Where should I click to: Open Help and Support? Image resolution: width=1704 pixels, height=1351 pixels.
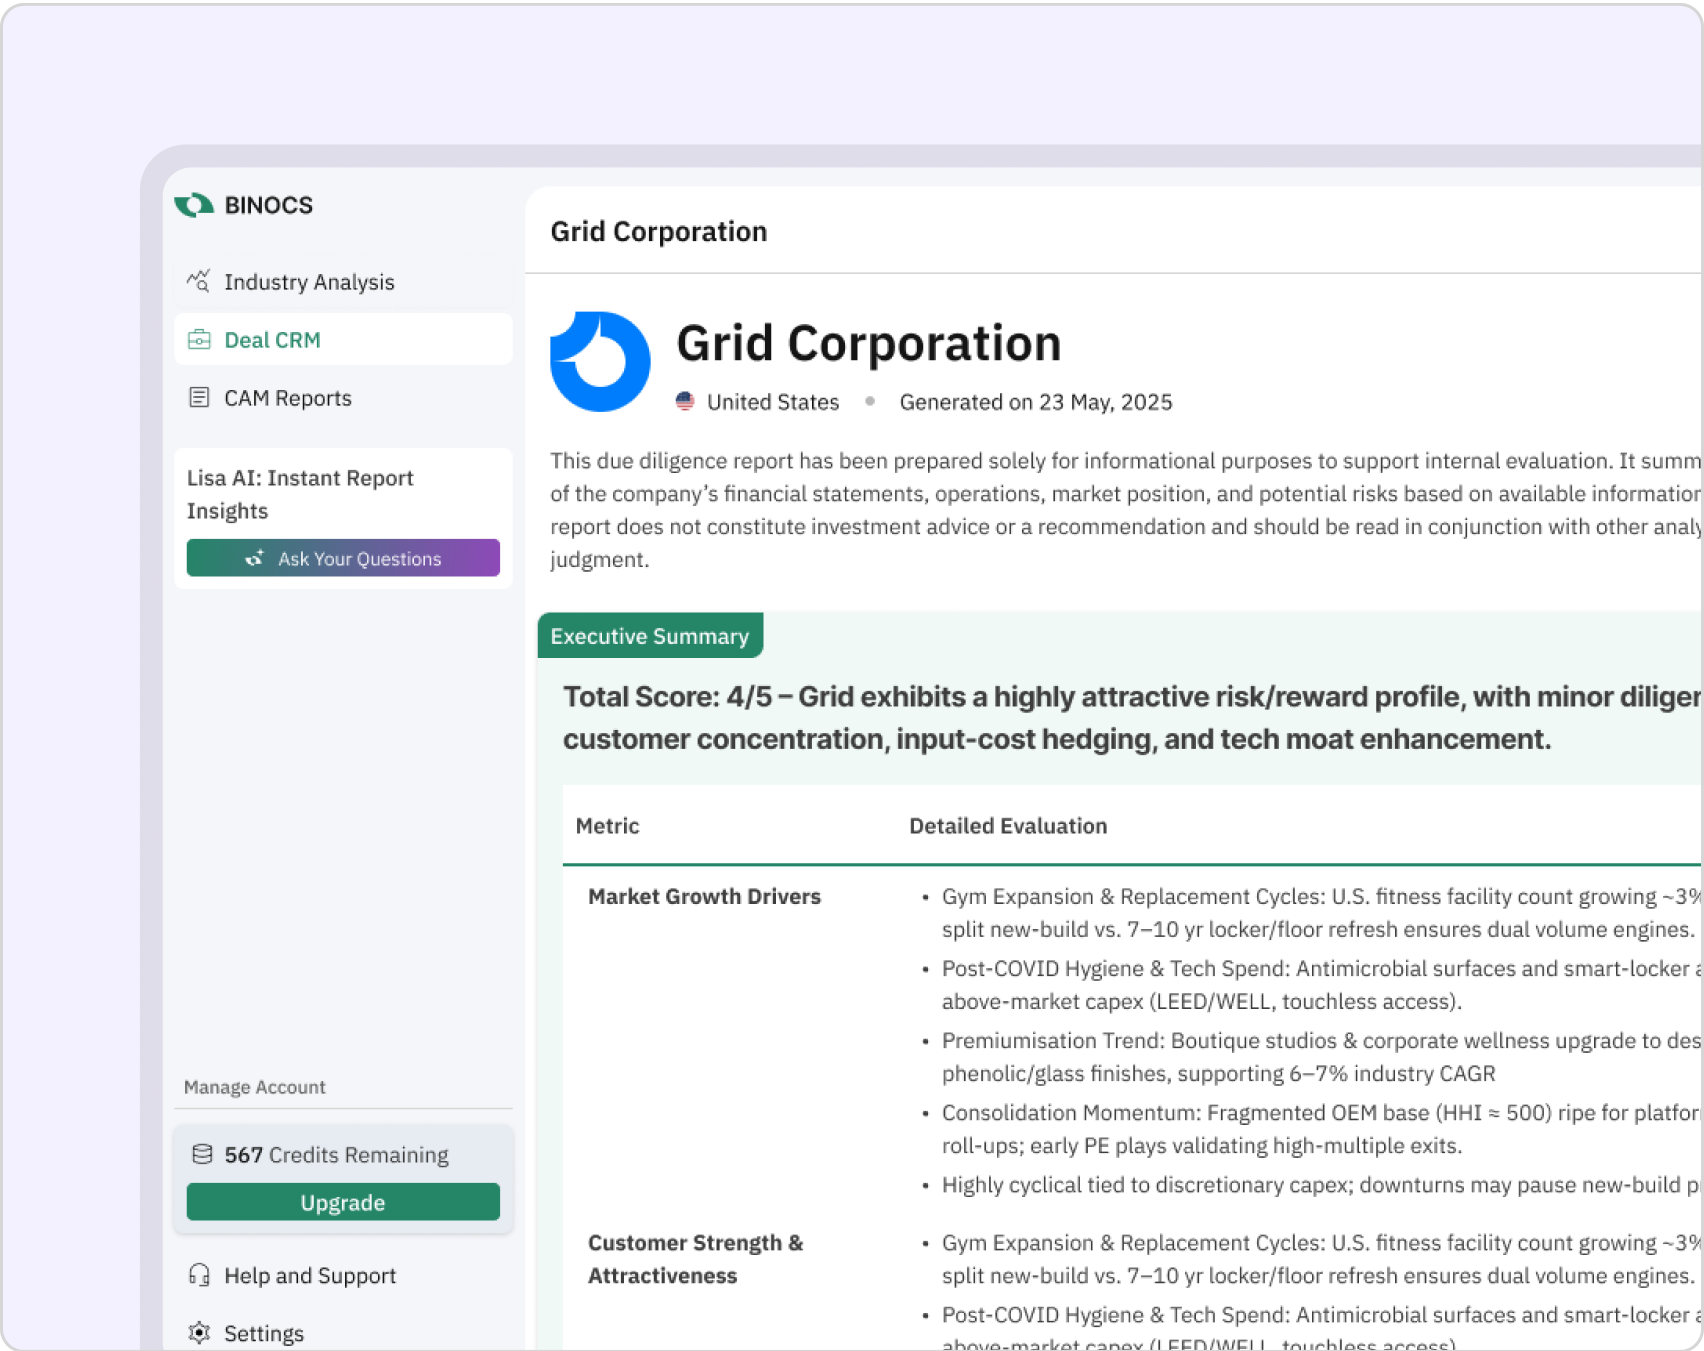pyautogui.click(x=343, y=1275)
